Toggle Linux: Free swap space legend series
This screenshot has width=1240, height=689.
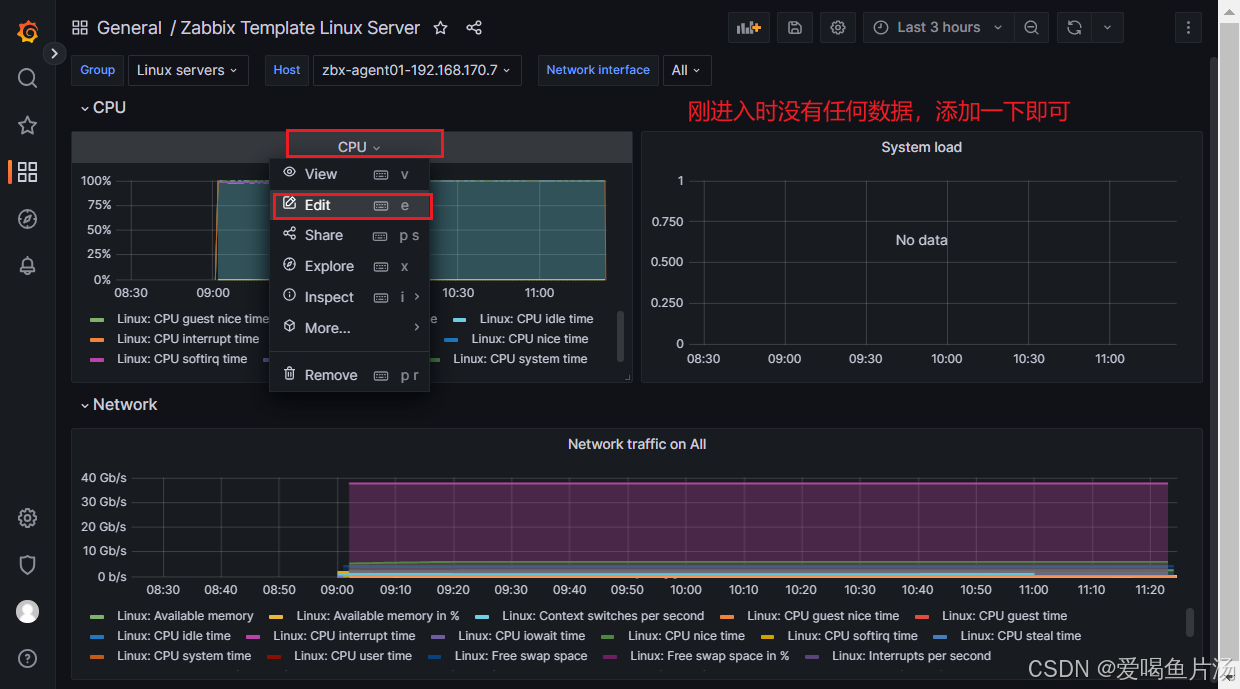tap(521, 656)
